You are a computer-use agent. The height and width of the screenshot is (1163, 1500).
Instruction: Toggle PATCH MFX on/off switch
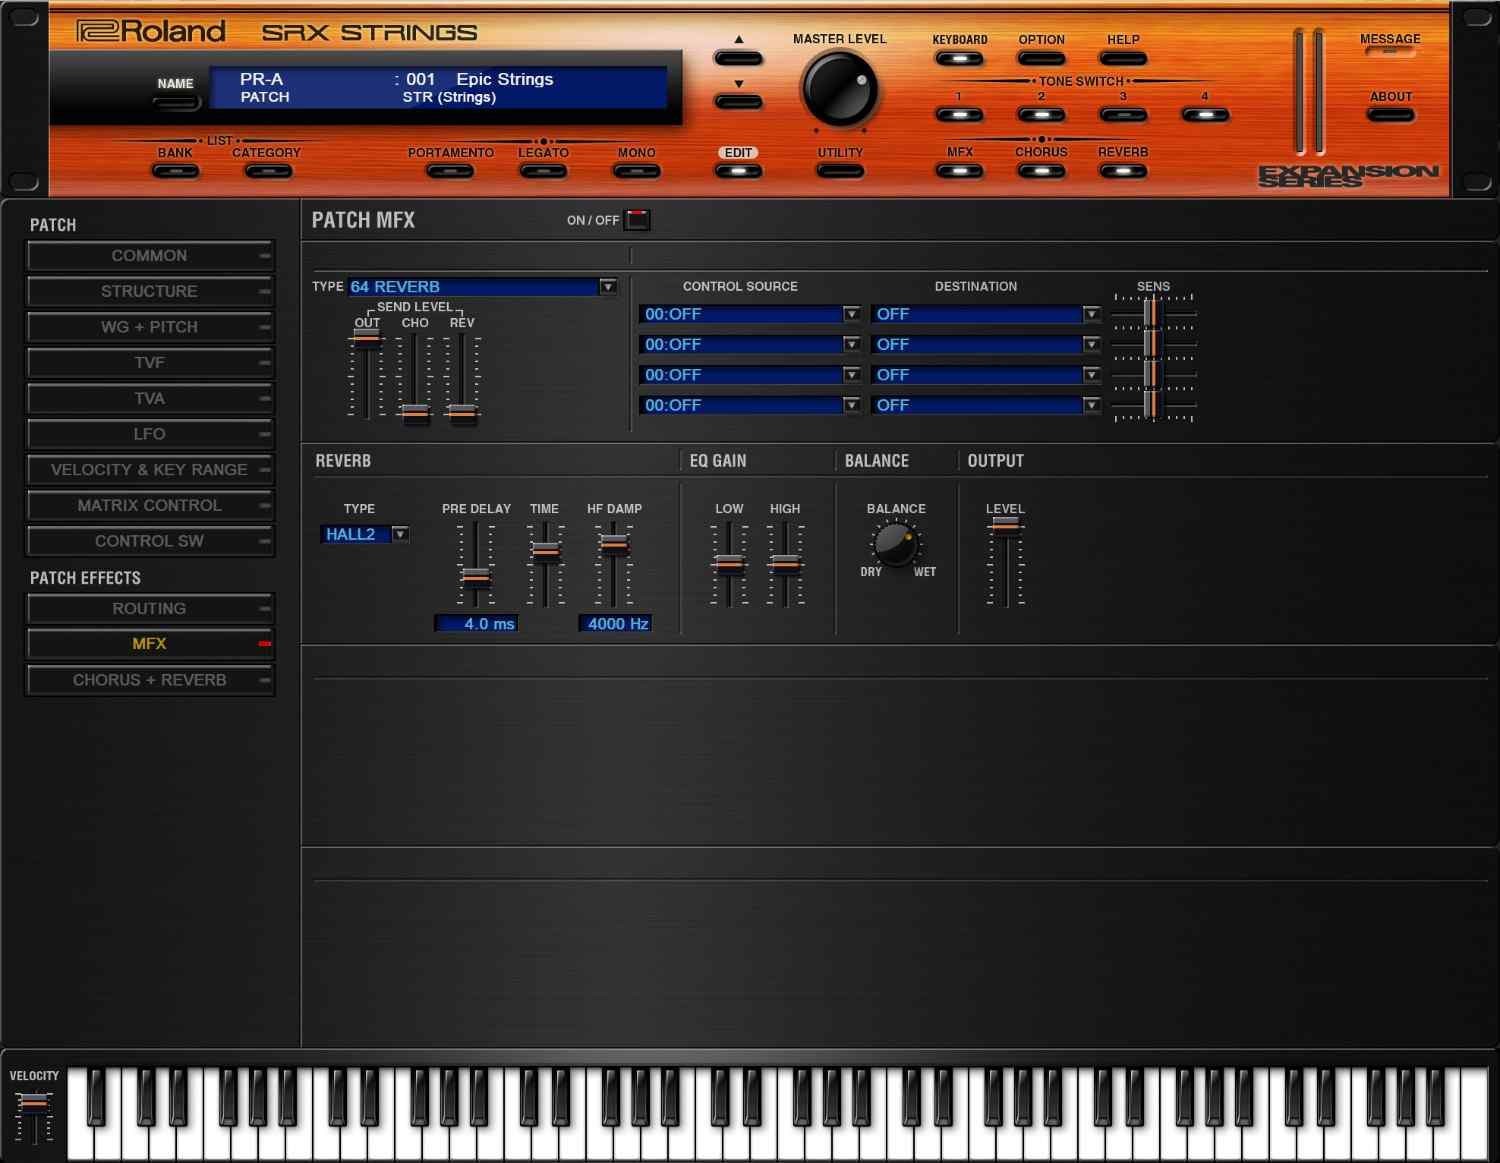click(x=637, y=220)
